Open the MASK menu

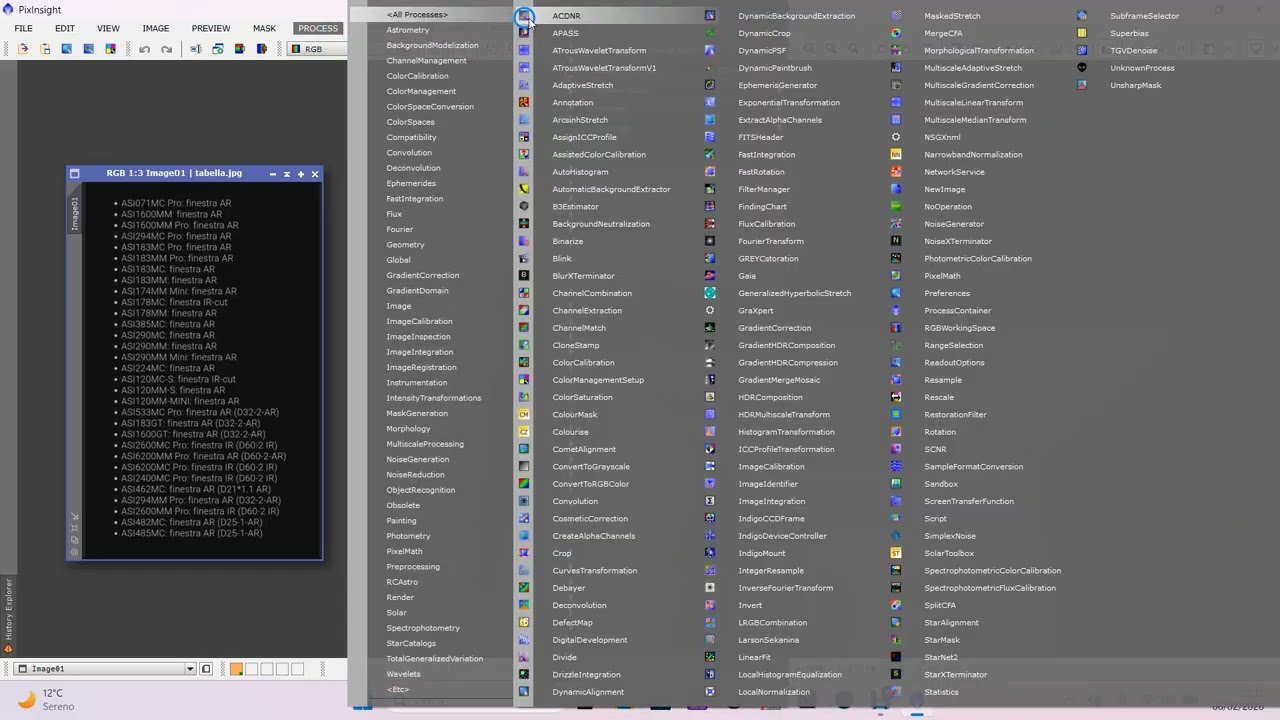tap(264, 28)
